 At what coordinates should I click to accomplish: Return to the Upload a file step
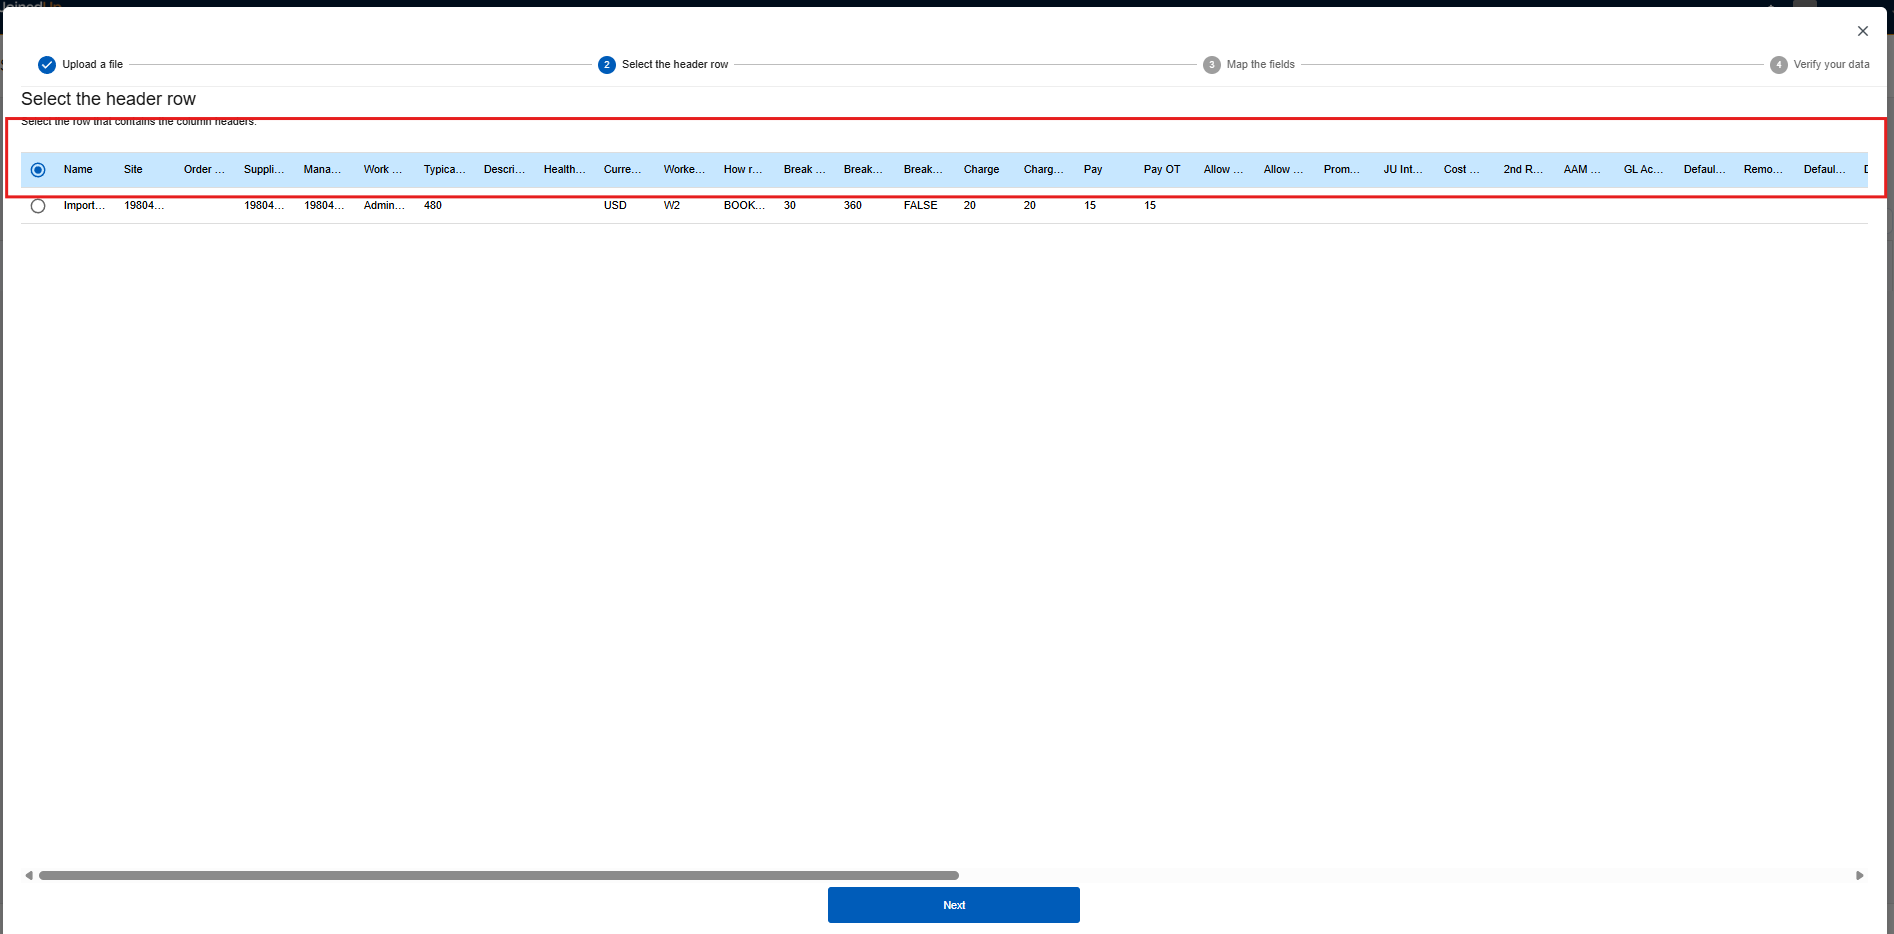(92, 65)
